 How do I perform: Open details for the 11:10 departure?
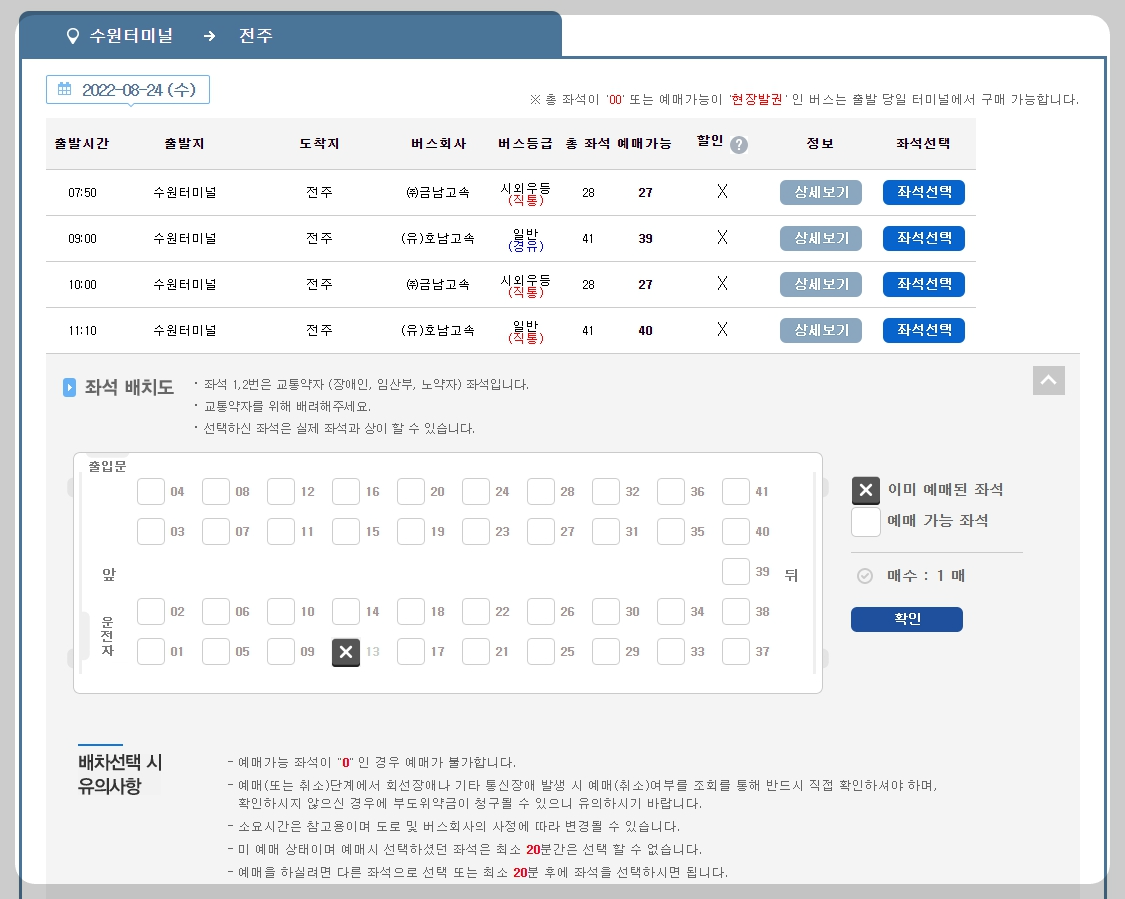[x=820, y=330]
